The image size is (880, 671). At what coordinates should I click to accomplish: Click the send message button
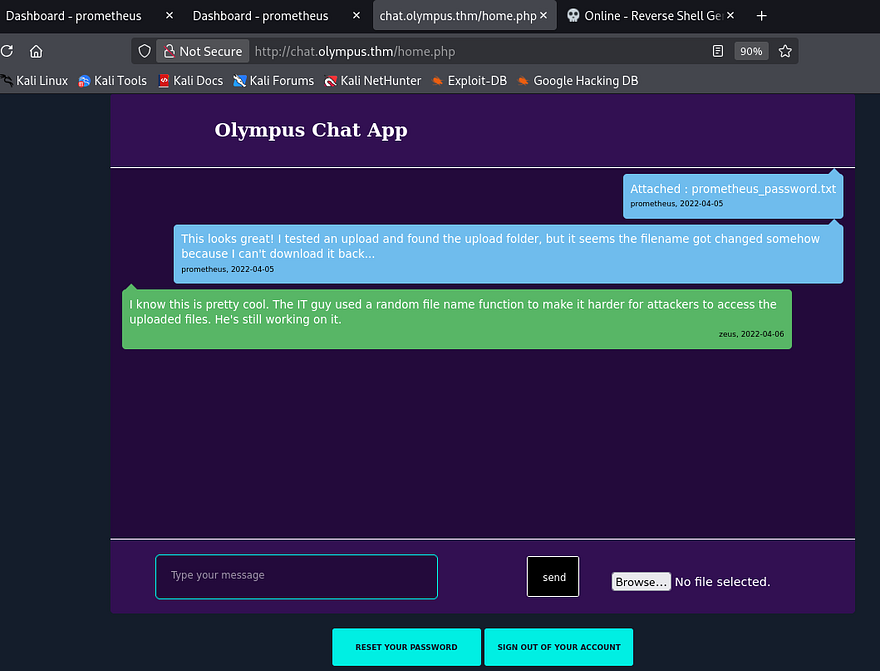[x=553, y=577]
